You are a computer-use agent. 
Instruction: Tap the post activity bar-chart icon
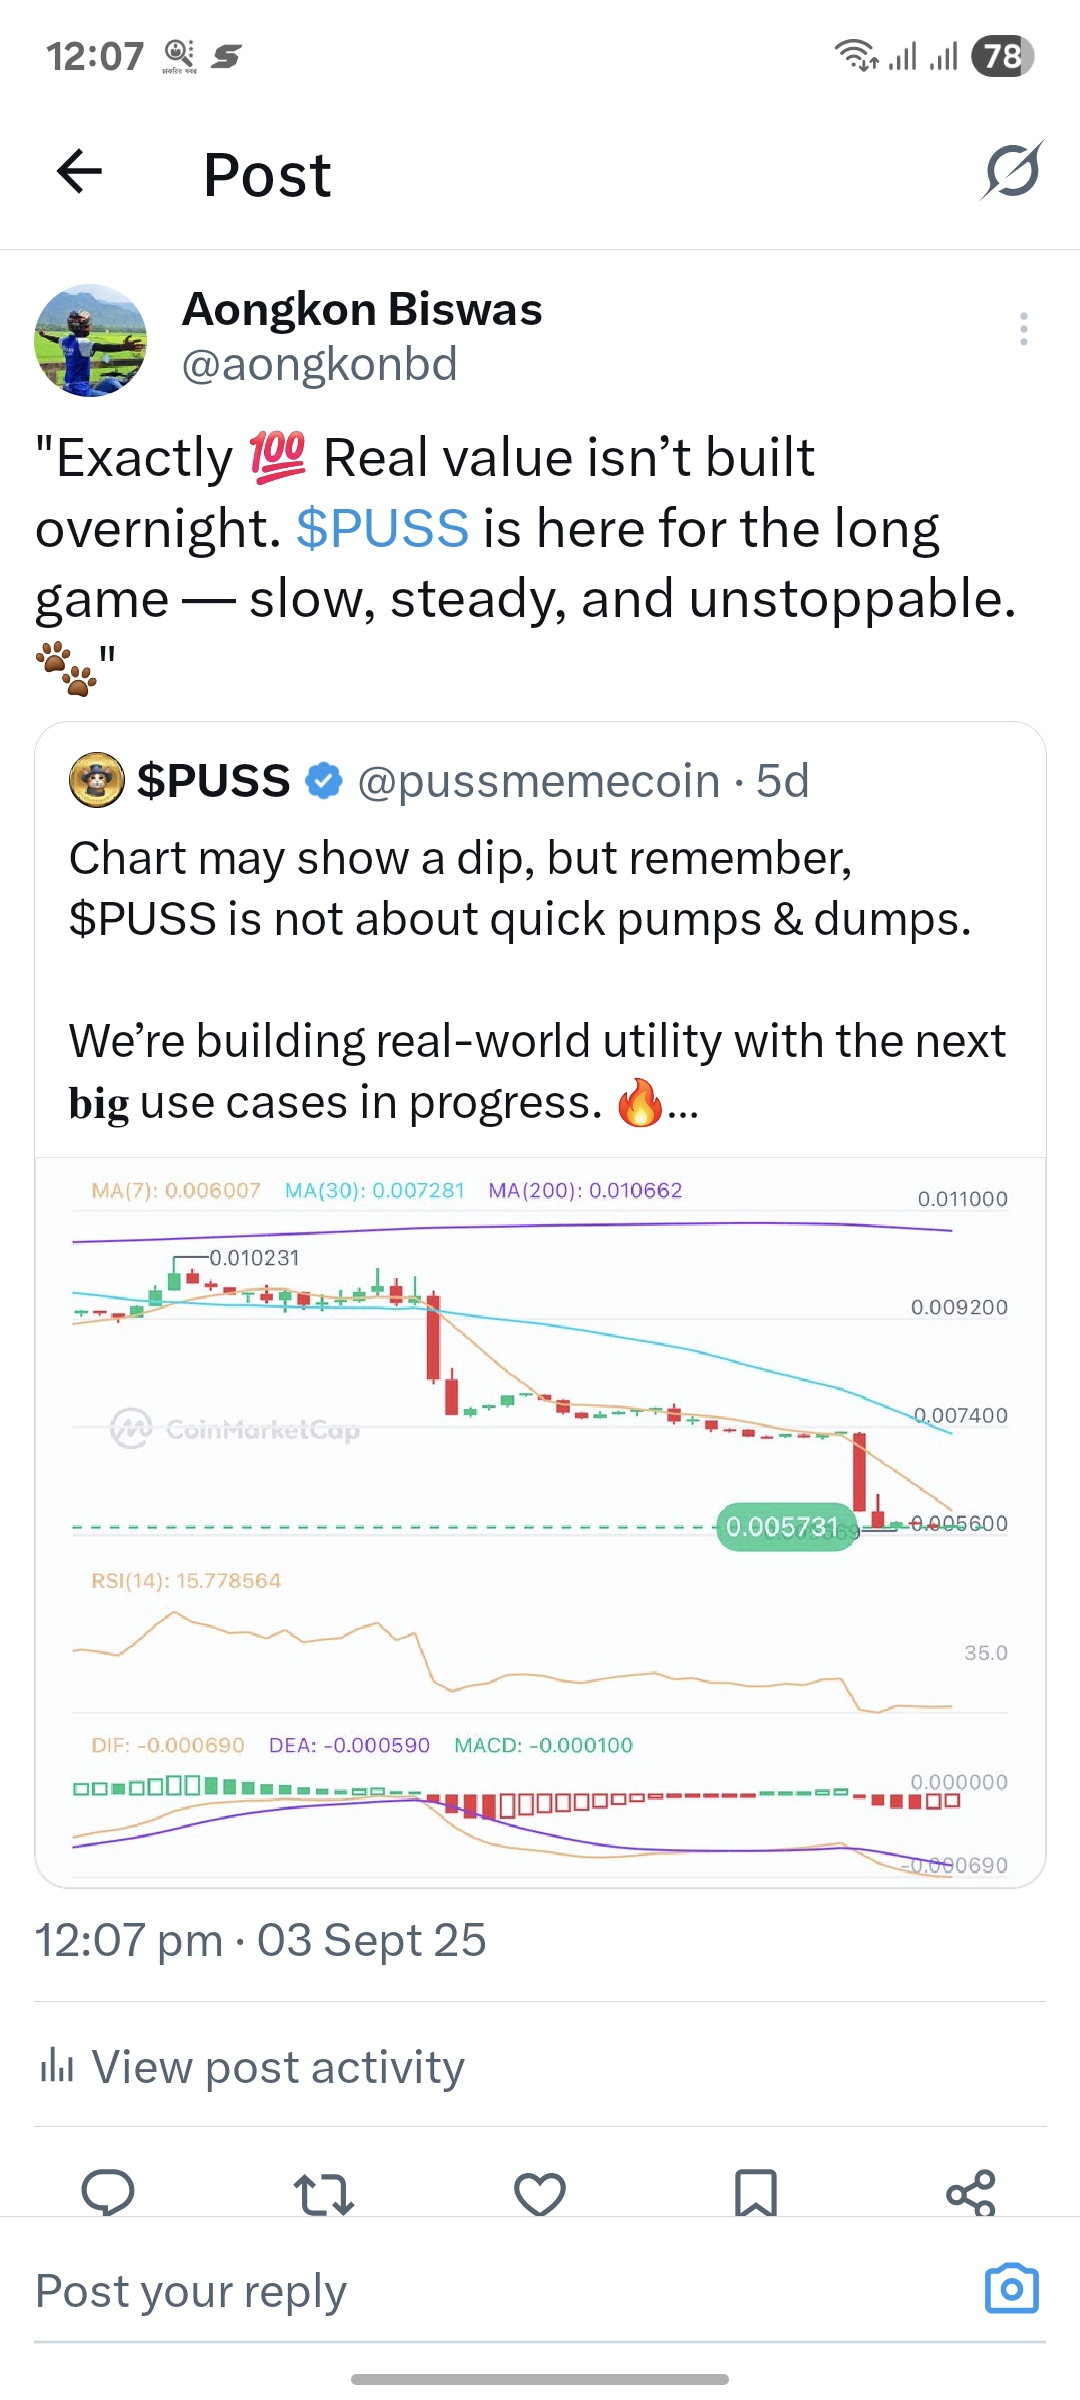[x=57, y=2066]
